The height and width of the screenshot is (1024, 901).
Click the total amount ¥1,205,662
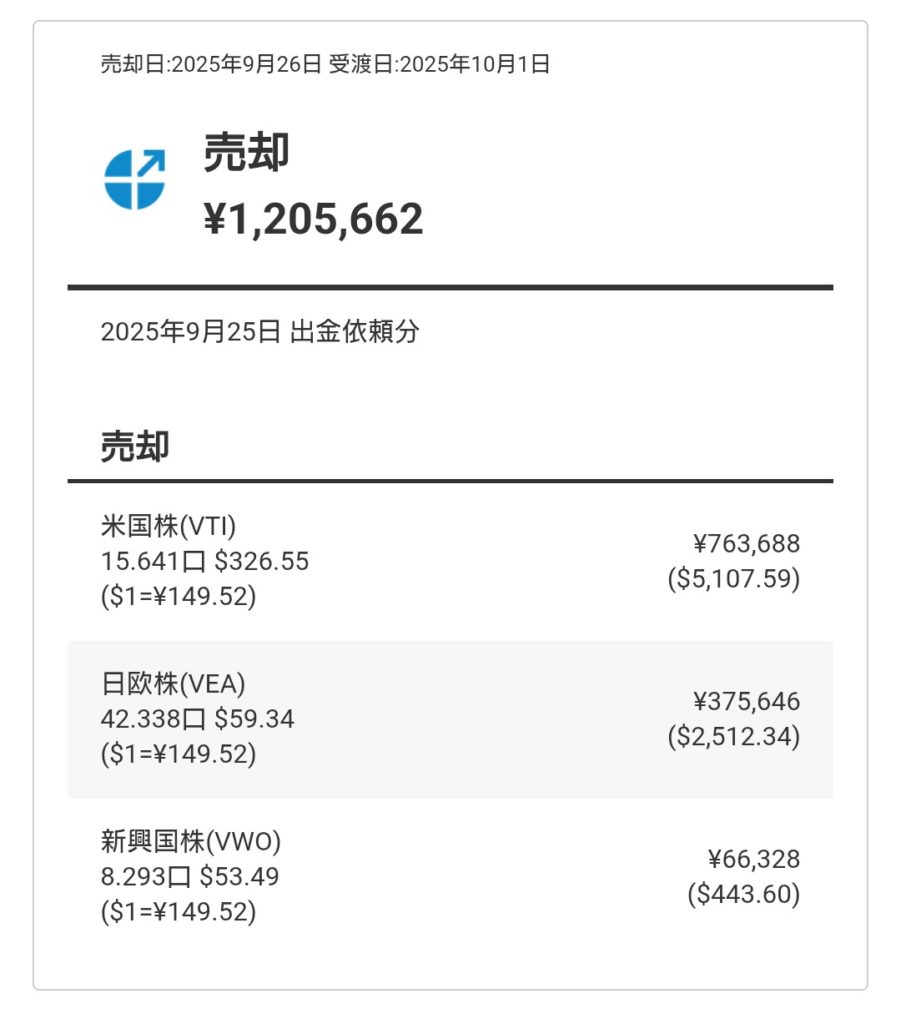[313, 219]
